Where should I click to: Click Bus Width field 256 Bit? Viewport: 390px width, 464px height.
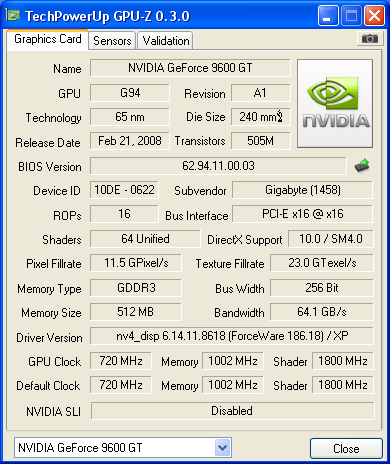(322, 288)
